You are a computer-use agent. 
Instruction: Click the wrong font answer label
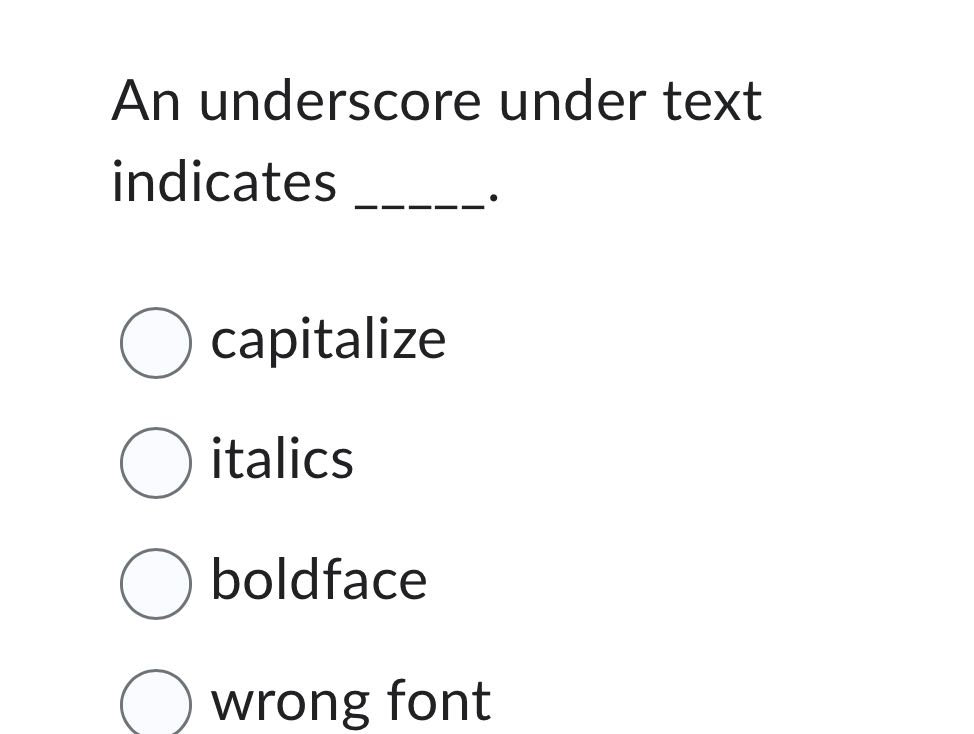click(x=350, y=701)
